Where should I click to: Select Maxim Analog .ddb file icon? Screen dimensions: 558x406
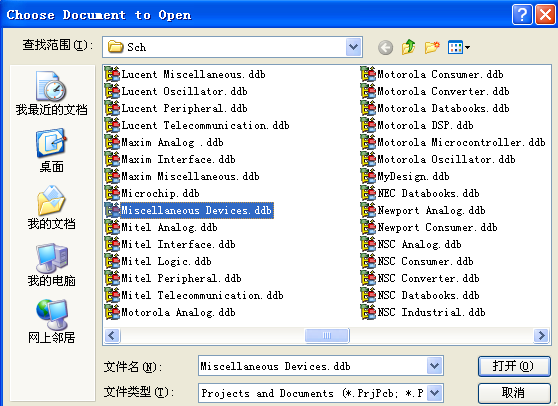pyautogui.click(x=112, y=142)
